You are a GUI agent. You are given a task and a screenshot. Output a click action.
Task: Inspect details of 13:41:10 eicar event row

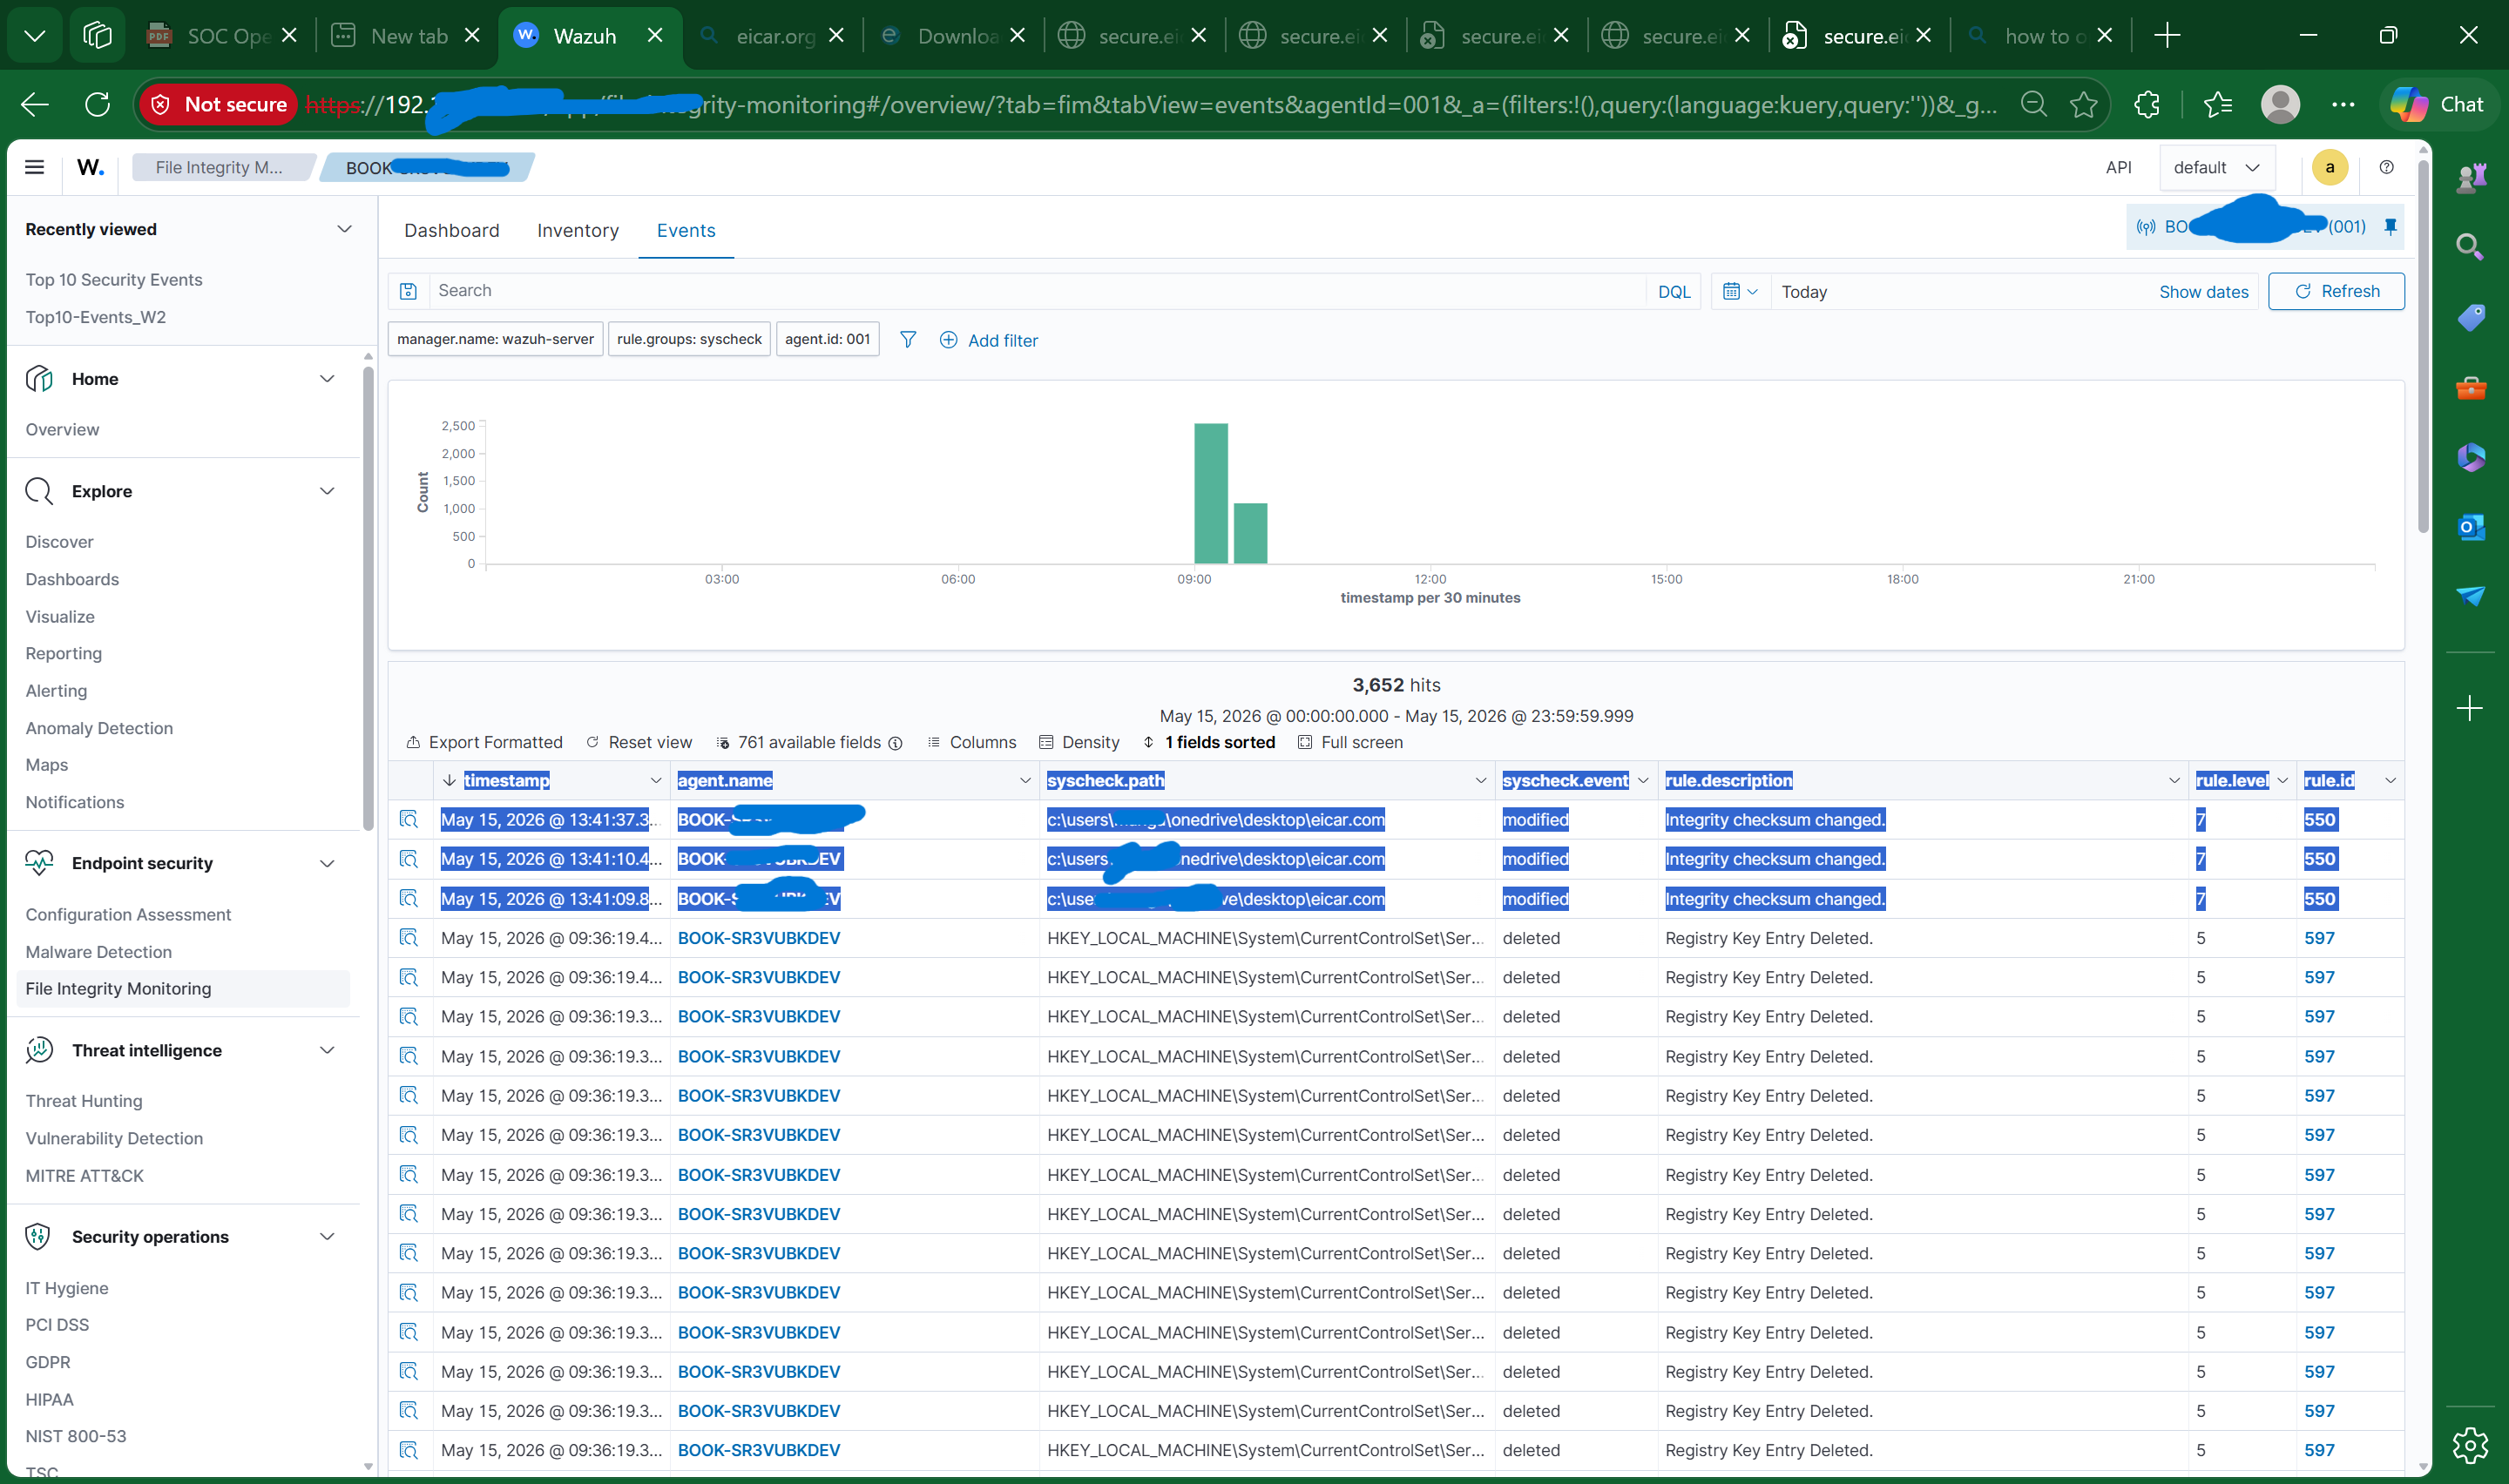click(x=408, y=858)
